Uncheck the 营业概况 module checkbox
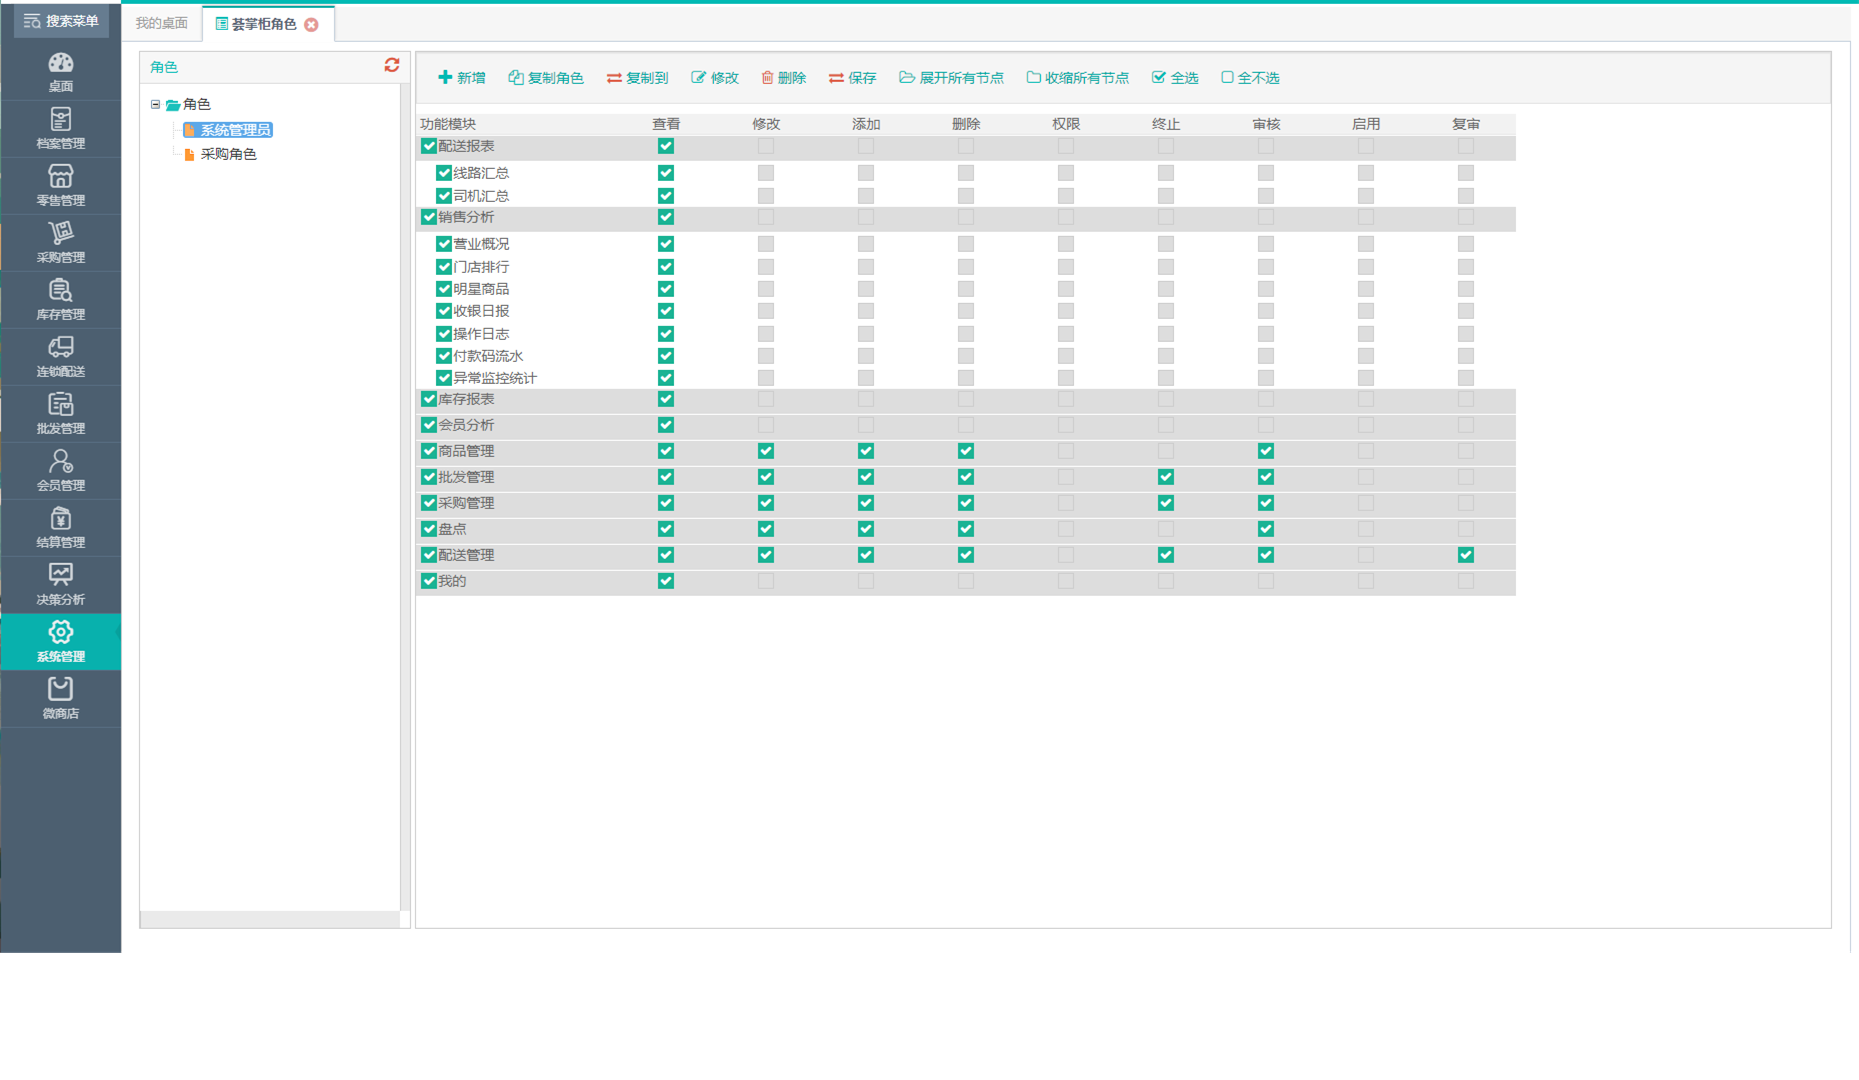Image resolution: width=1859 pixels, height=1080 pixels. [444, 244]
